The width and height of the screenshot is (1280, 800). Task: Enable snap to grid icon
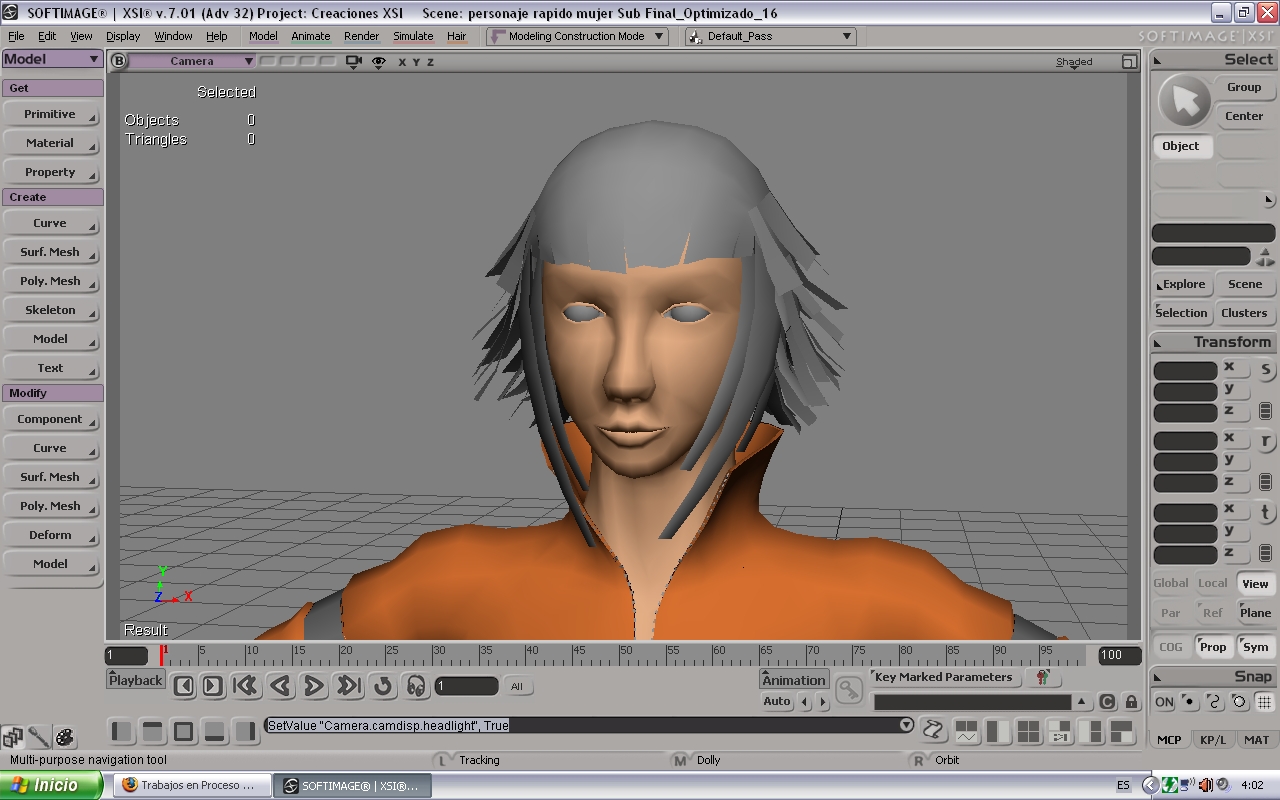(1265, 702)
